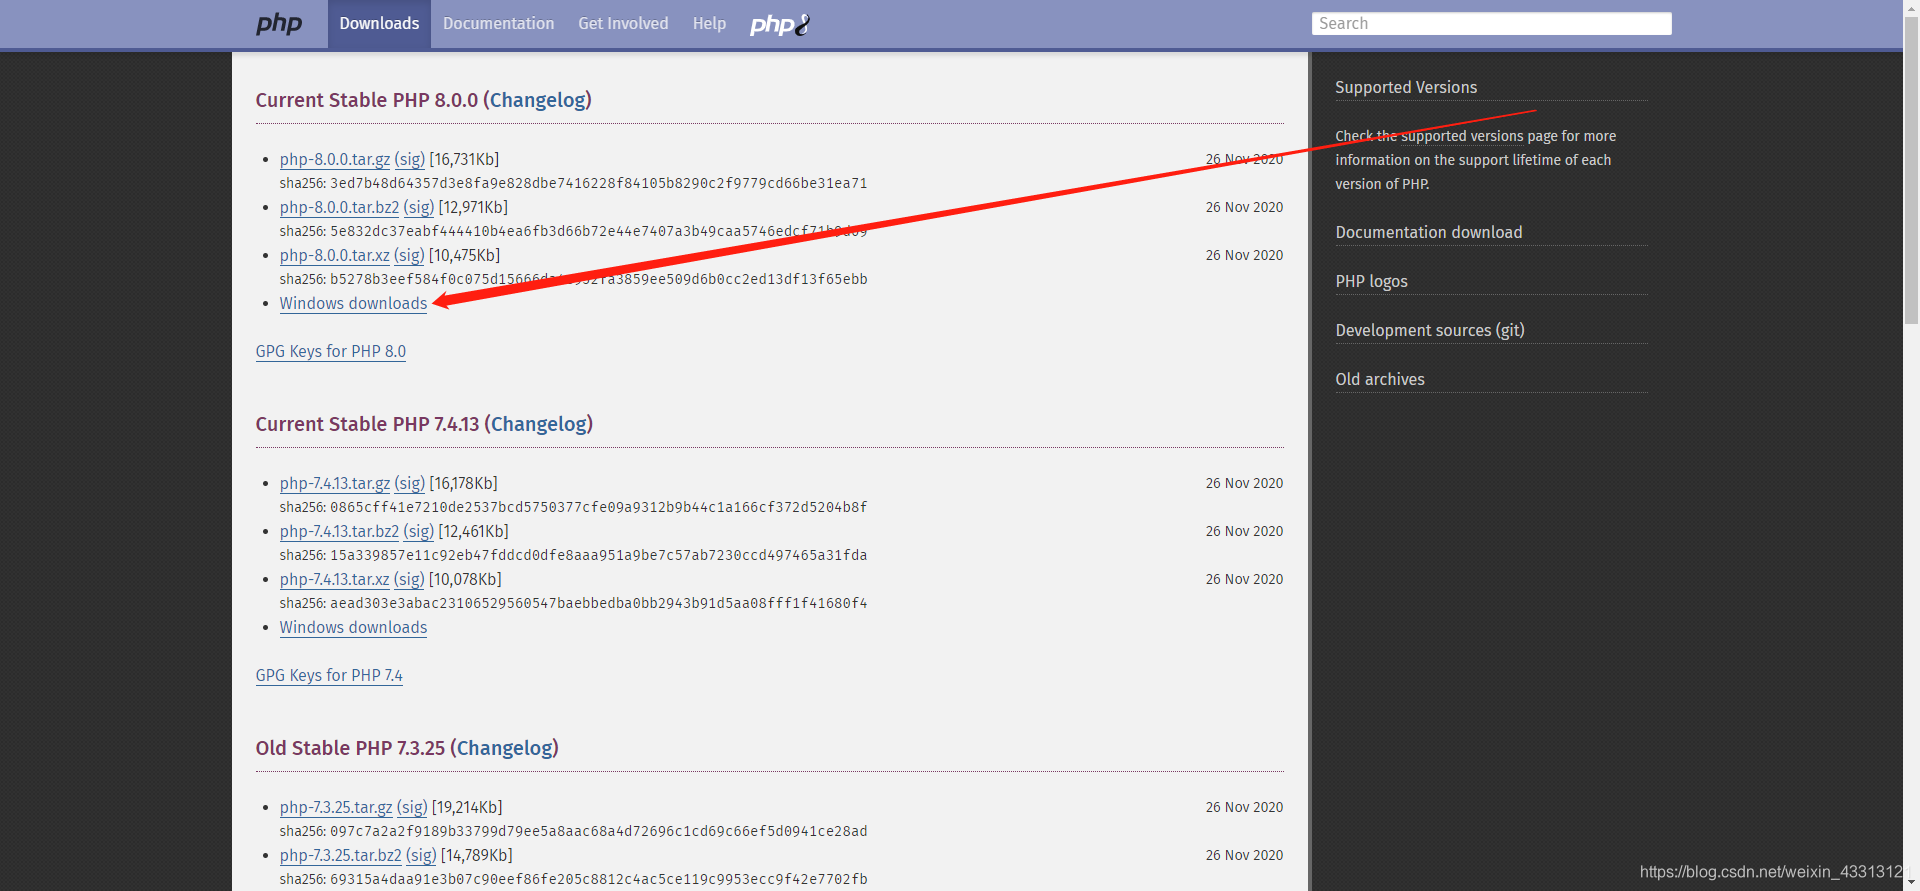Open sig for php-7.3.25.tar.gz
The height and width of the screenshot is (891, 1920).
point(412,807)
